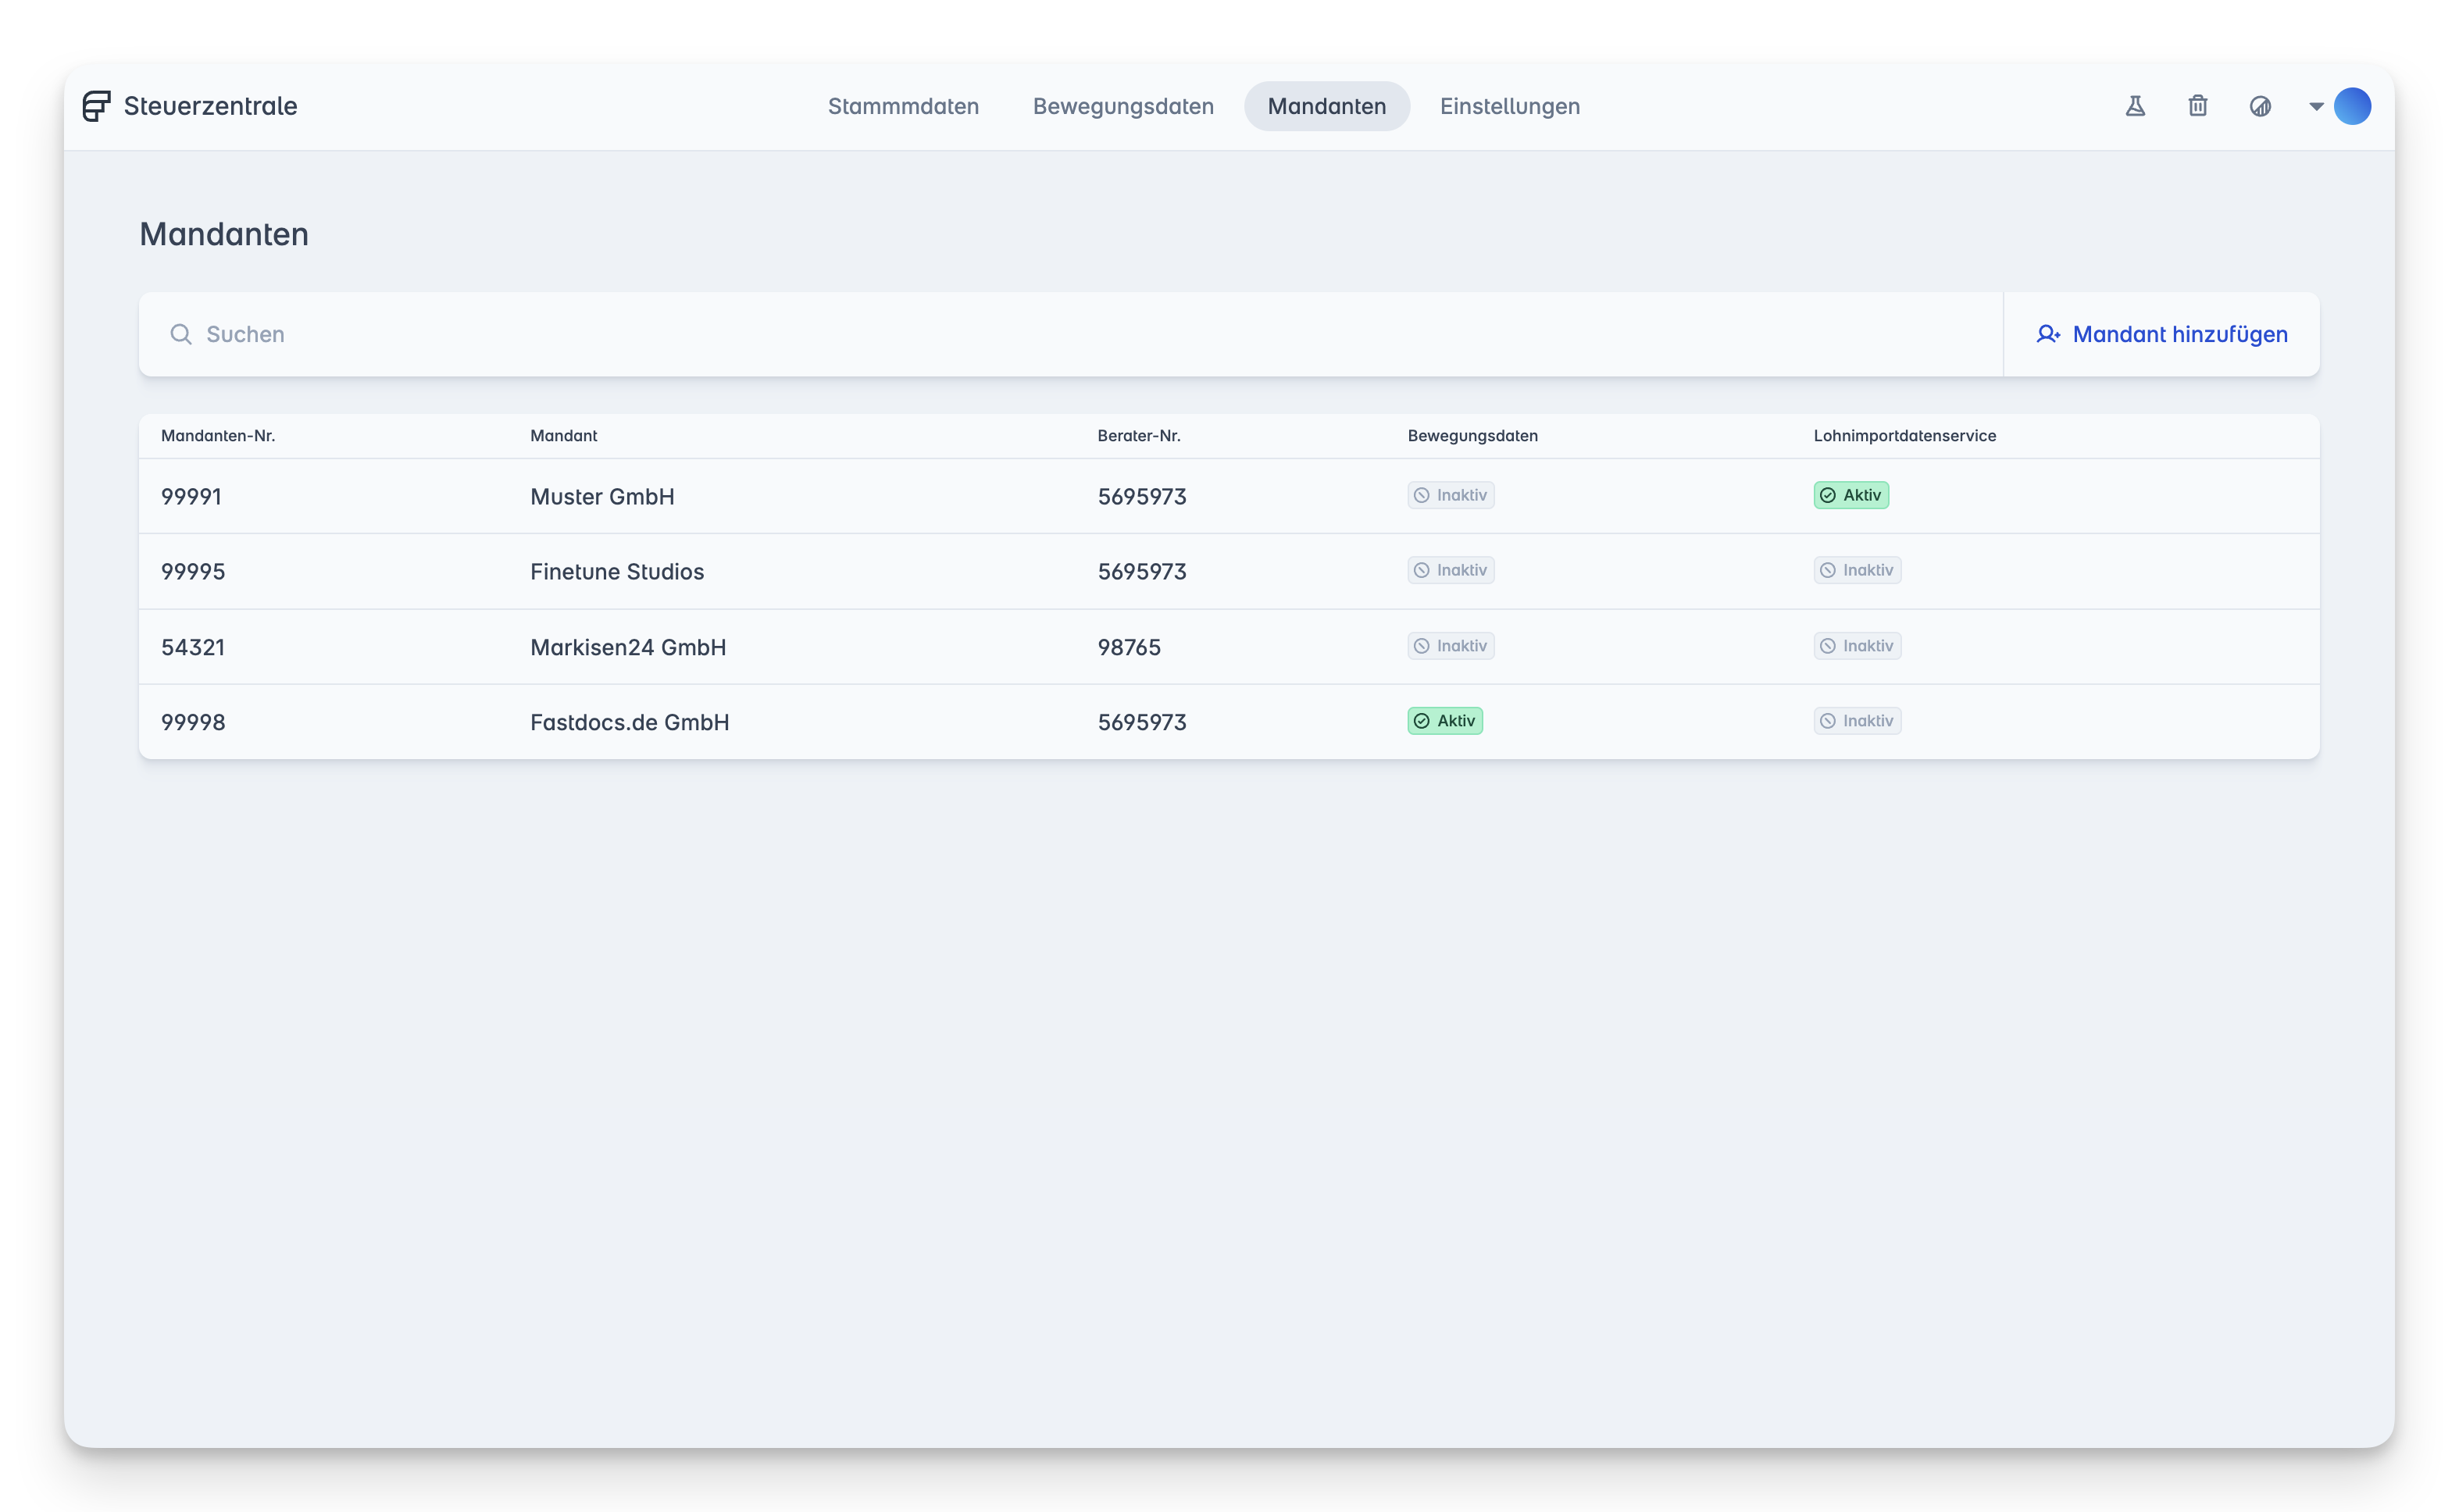
Task: Click Muster GmbH's green Aktiv checkmark badge
Action: click(1850, 495)
